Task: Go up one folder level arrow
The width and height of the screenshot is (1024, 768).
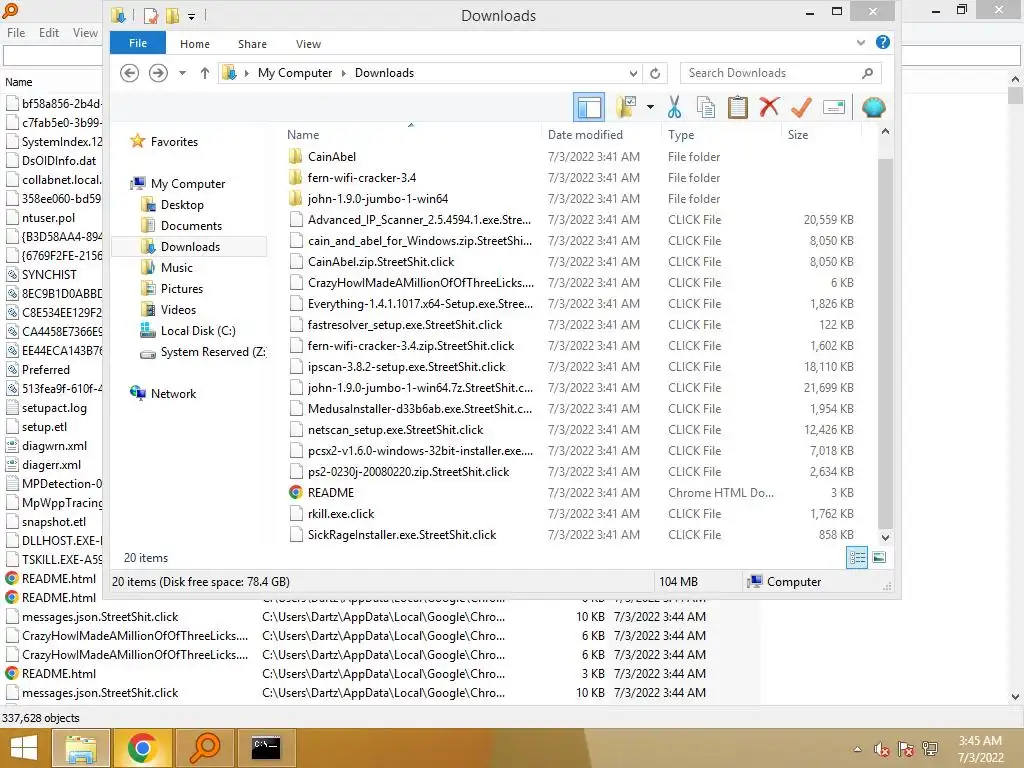Action: point(204,73)
